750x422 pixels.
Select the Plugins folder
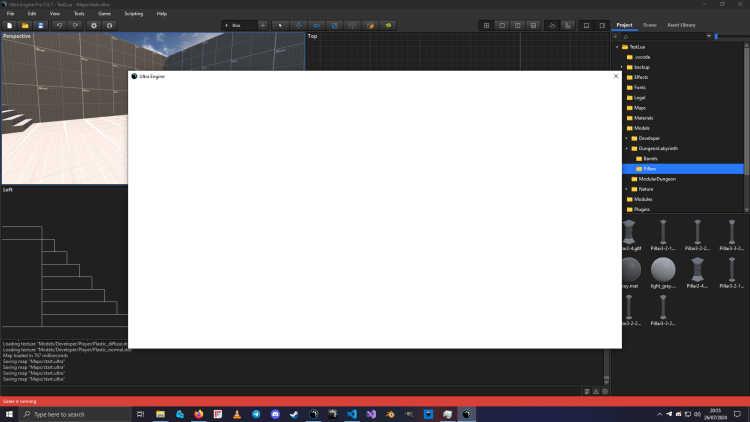coord(638,209)
